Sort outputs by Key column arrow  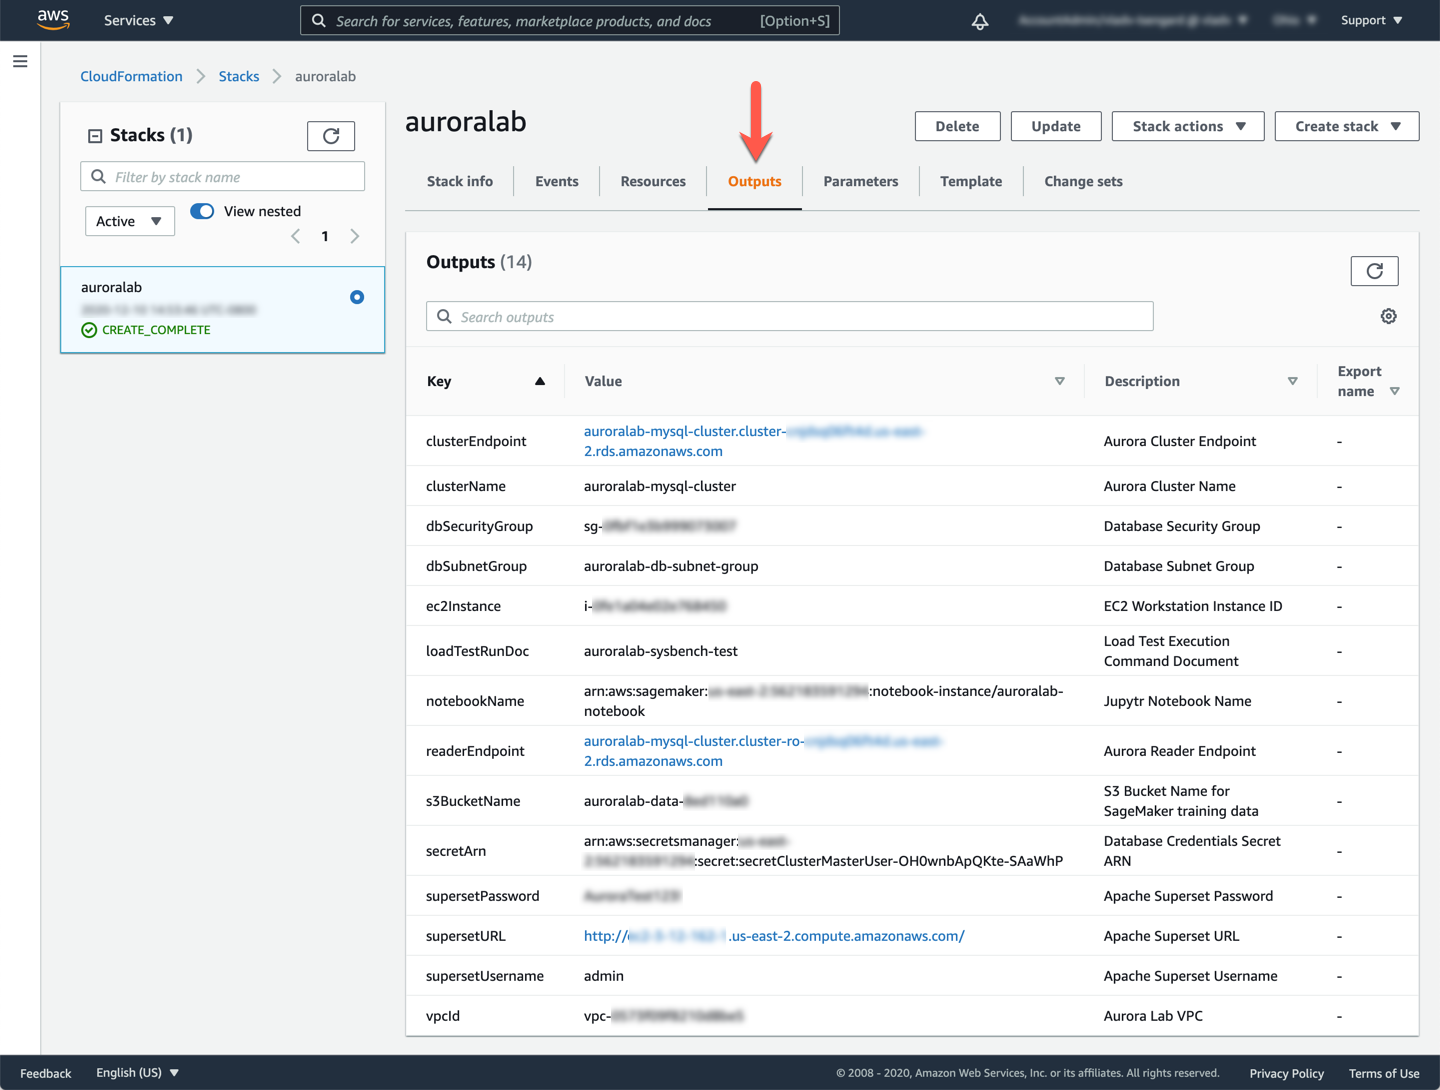click(x=540, y=381)
